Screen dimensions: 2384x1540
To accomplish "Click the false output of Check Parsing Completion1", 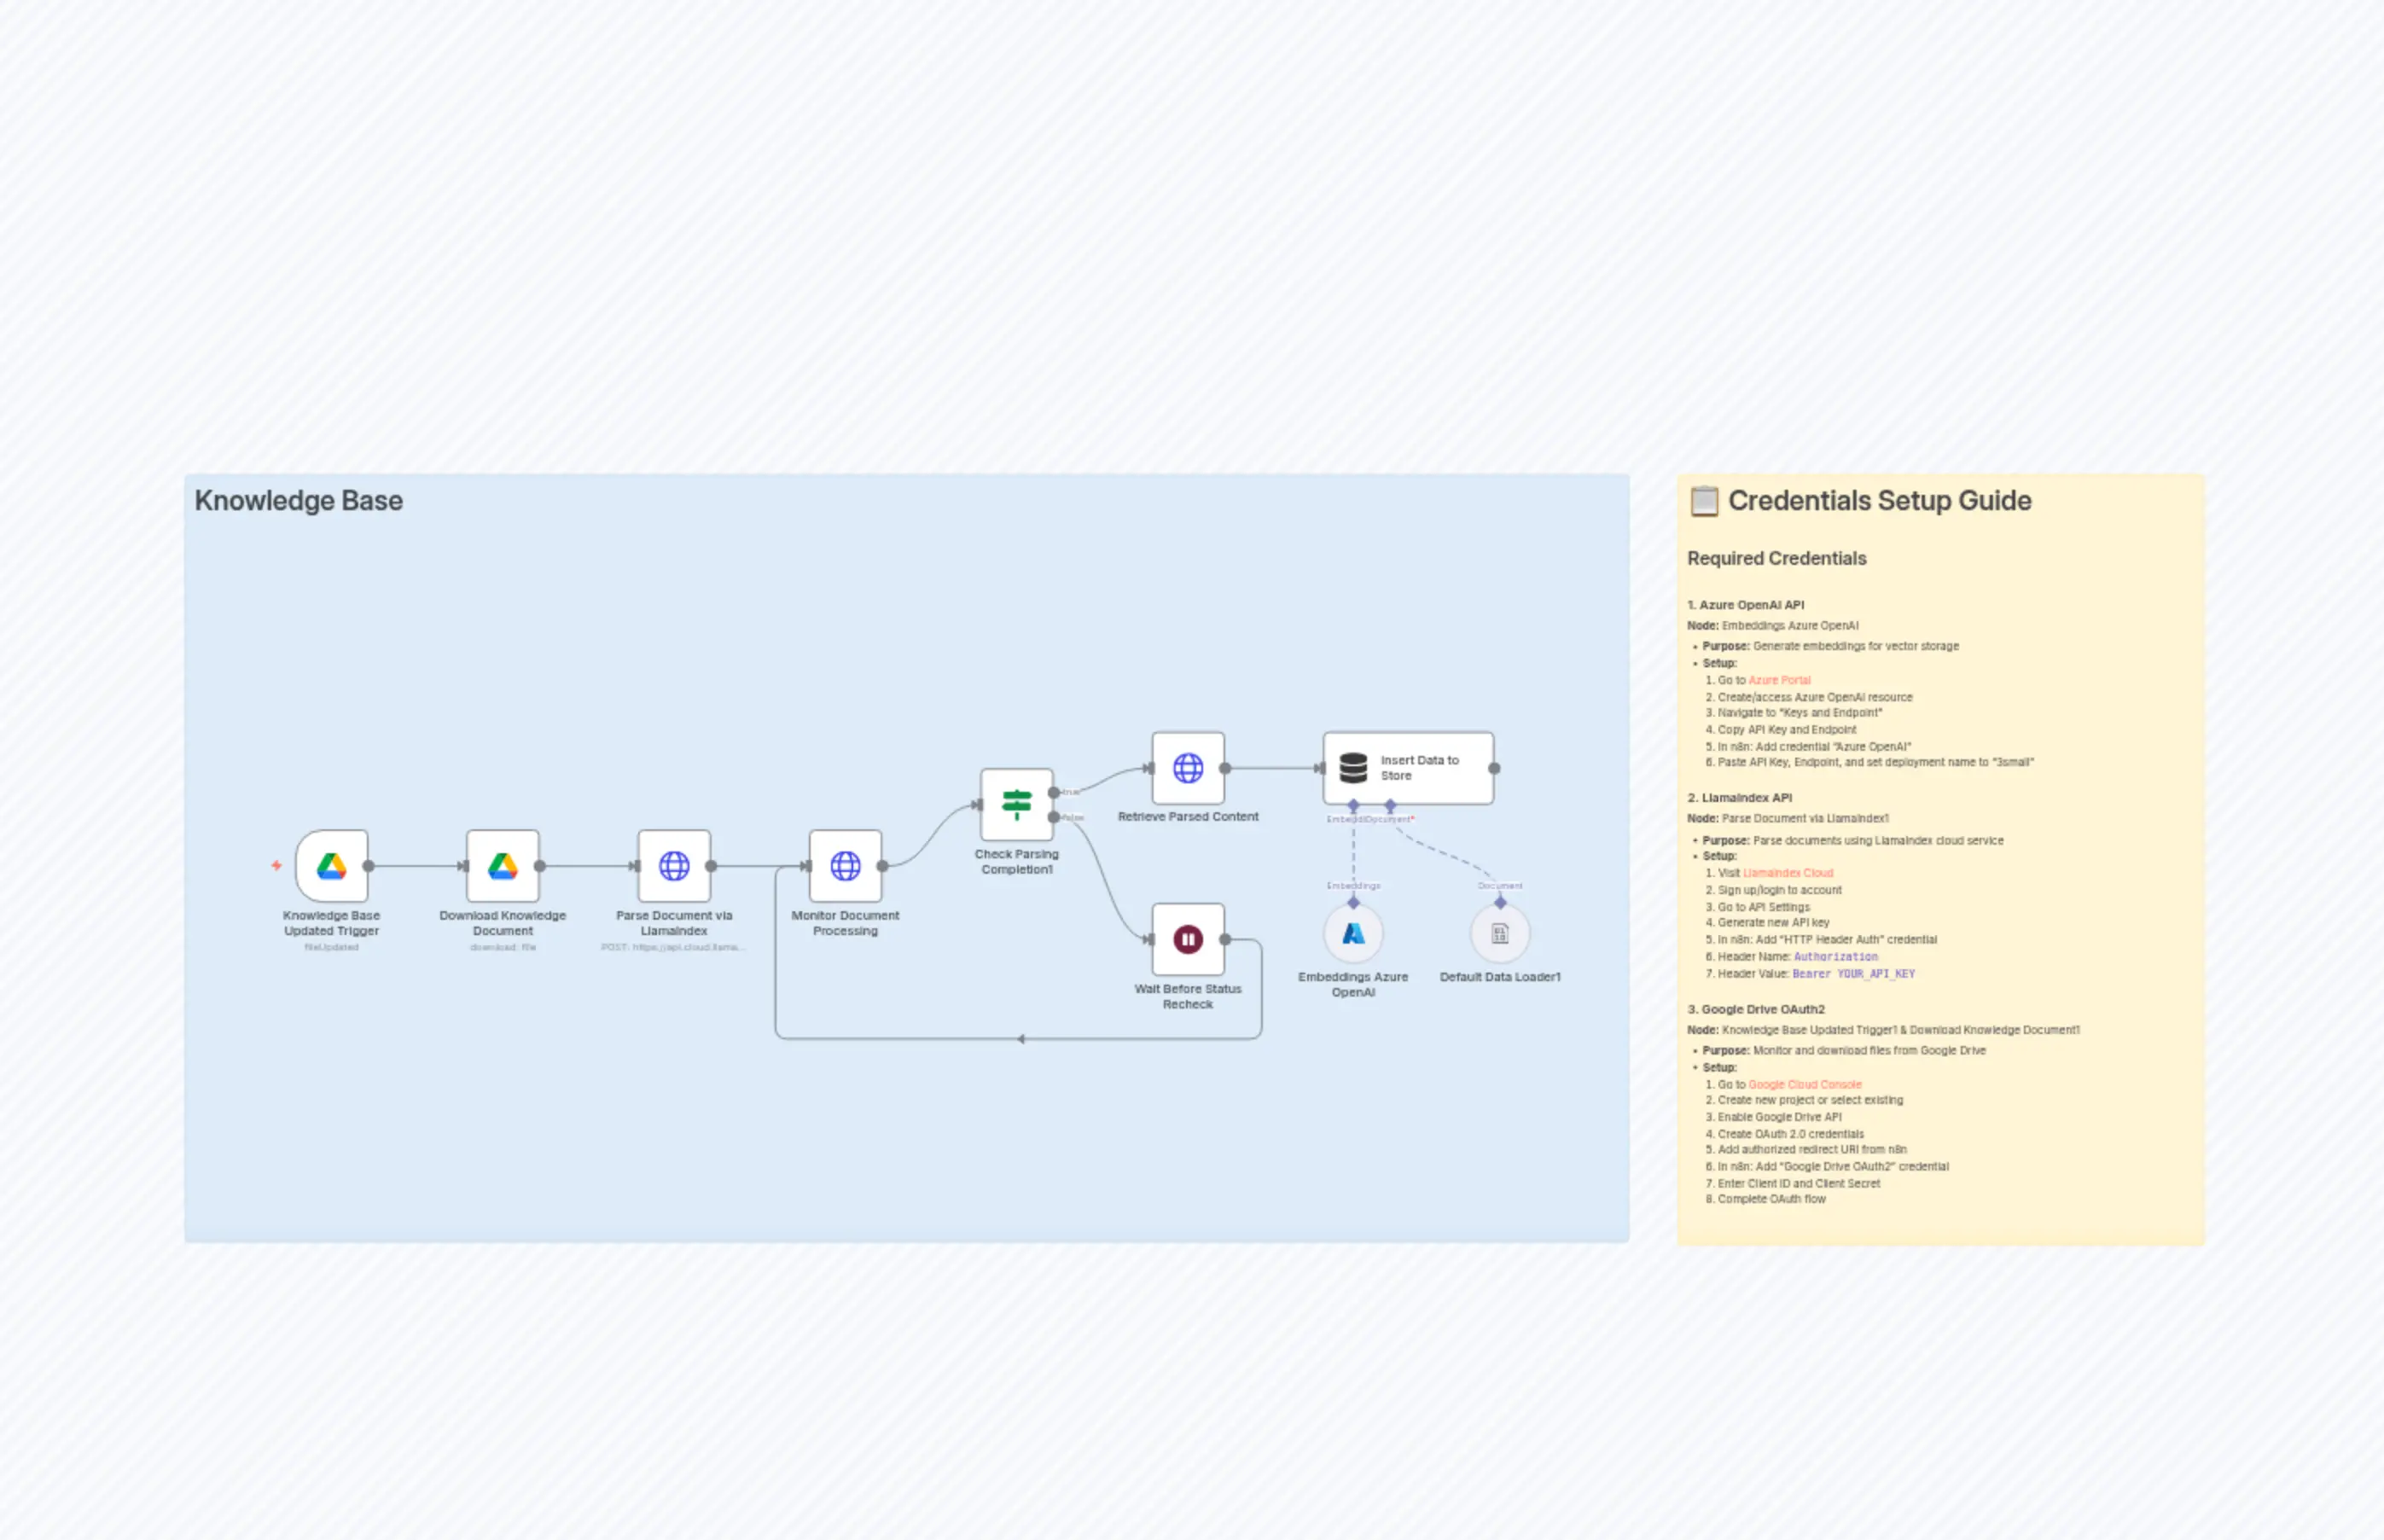I will [1053, 819].
